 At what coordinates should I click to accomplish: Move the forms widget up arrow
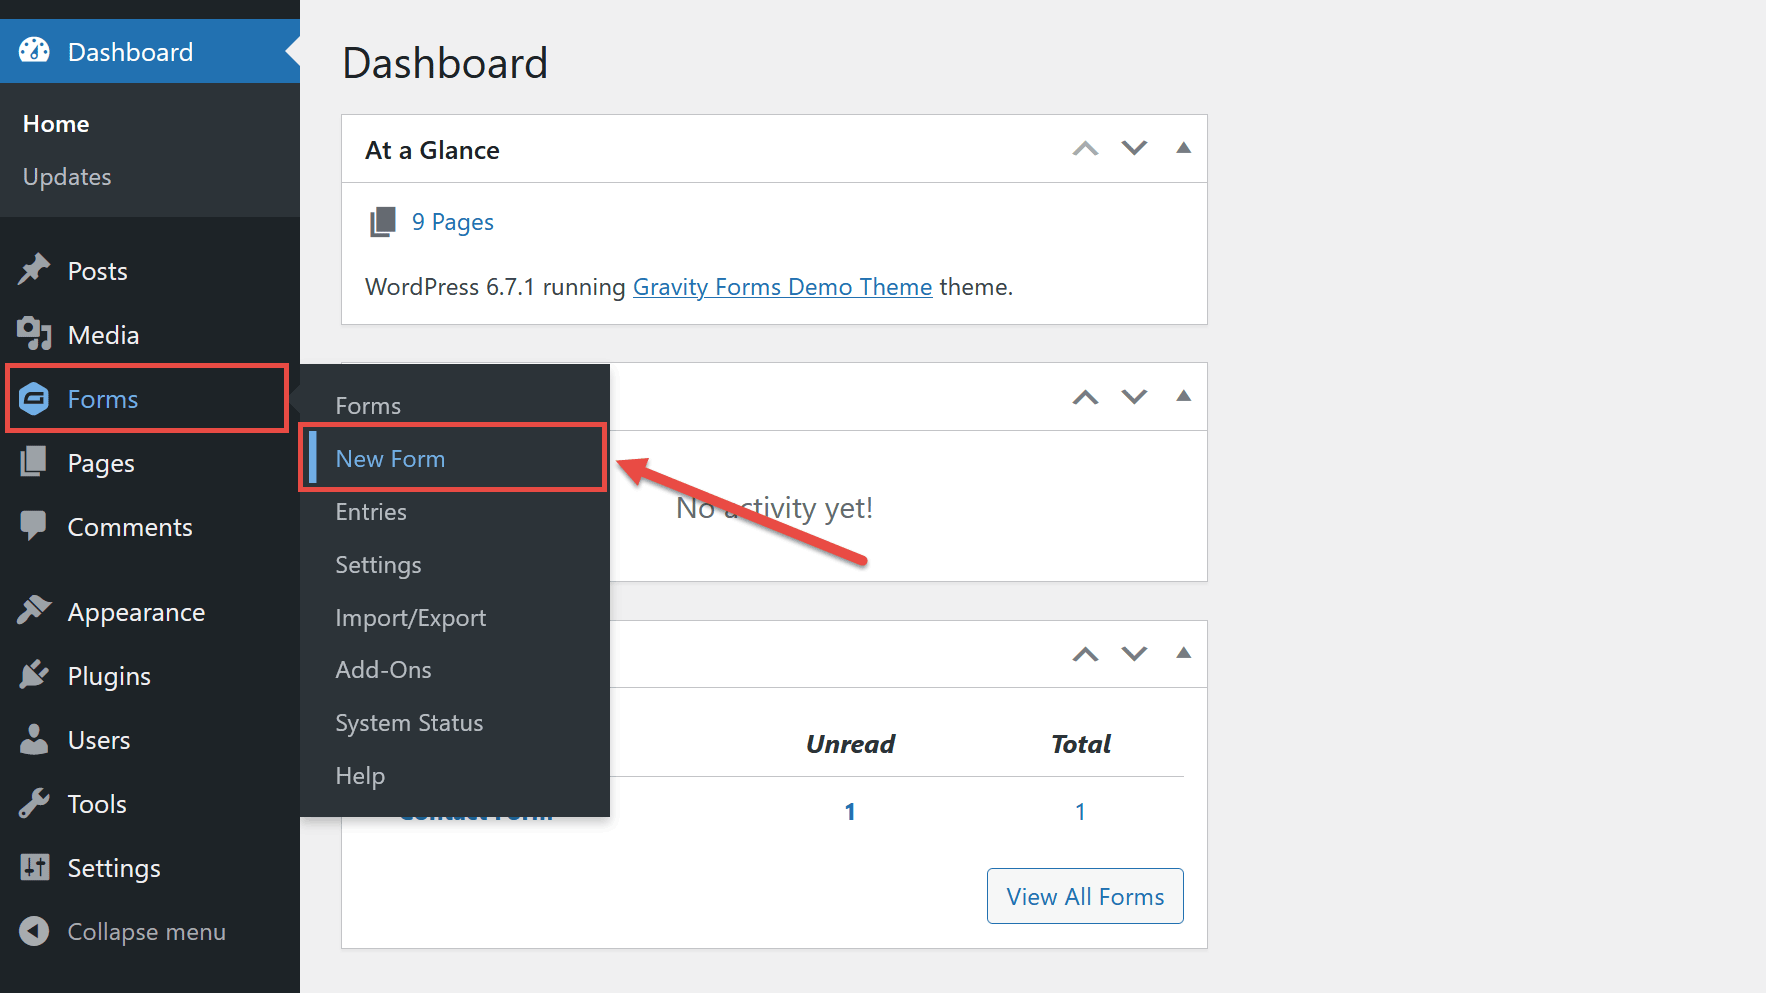tap(1085, 655)
